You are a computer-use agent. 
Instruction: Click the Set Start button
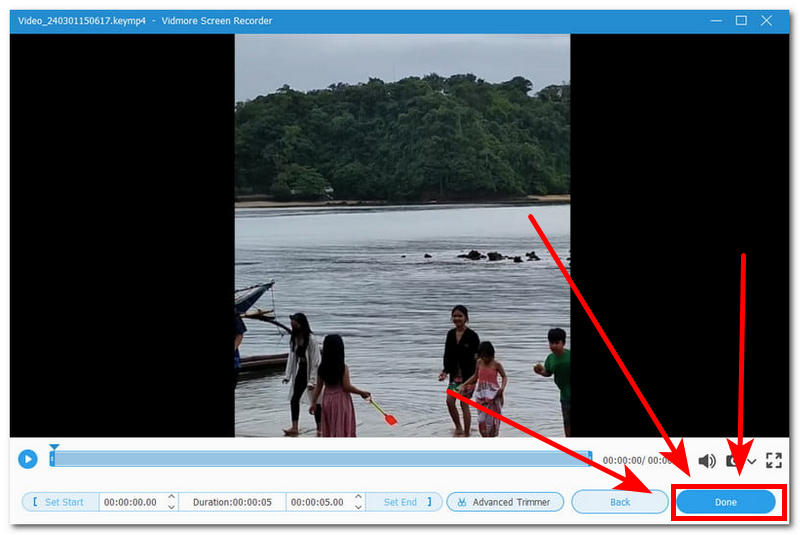tap(60, 502)
